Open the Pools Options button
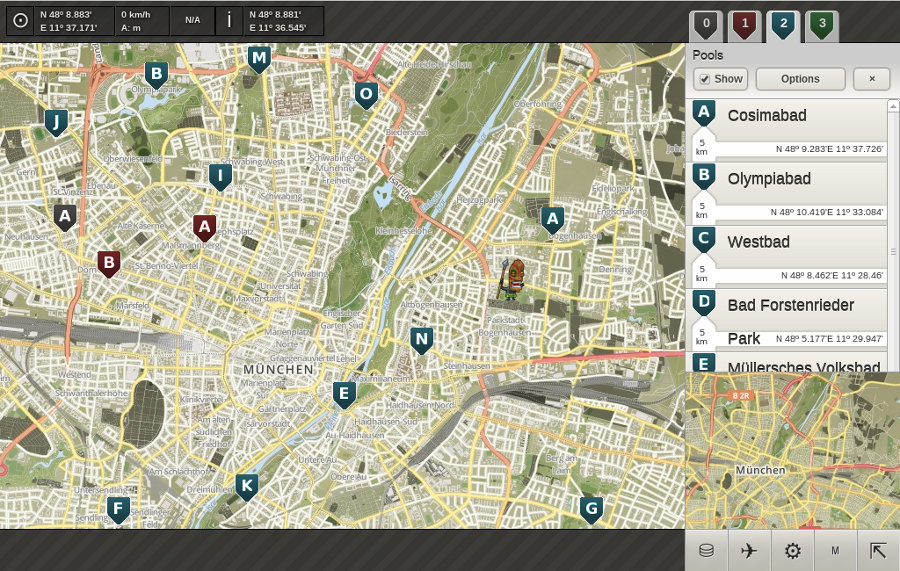This screenshot has width=900, height=571. coord(800,79)
